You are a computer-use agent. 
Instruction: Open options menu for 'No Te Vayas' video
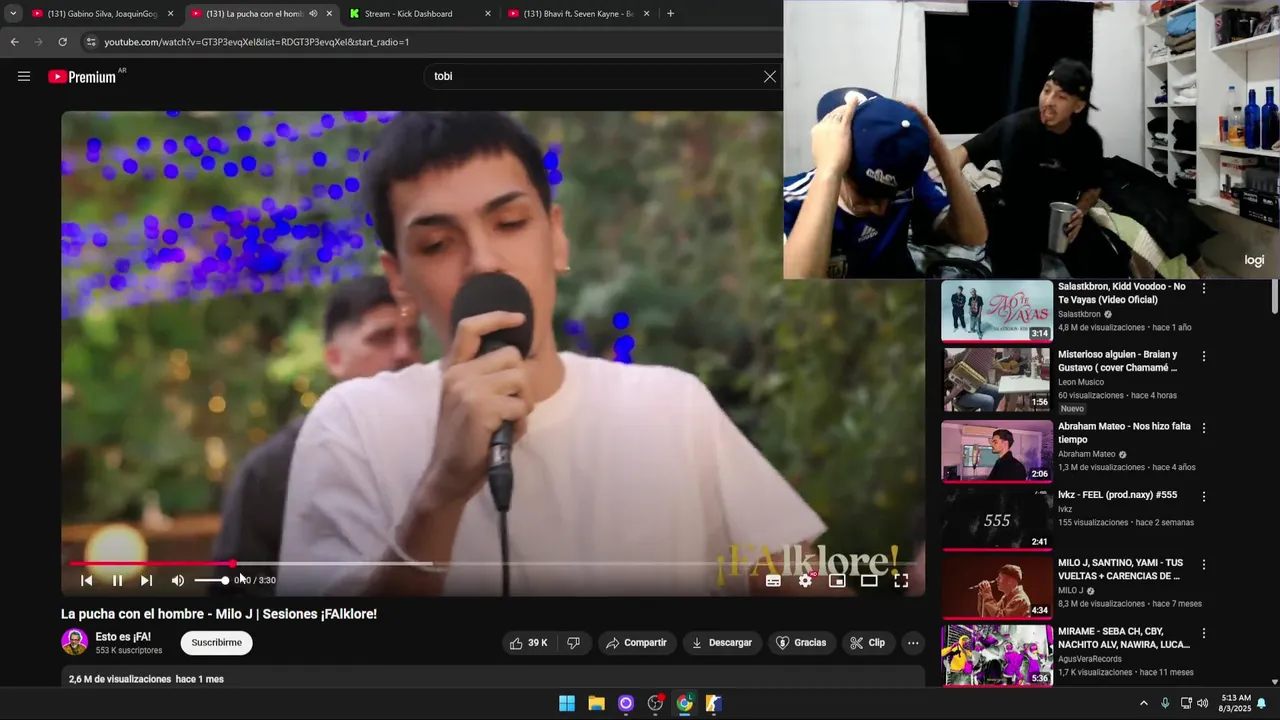[1204, 288]
